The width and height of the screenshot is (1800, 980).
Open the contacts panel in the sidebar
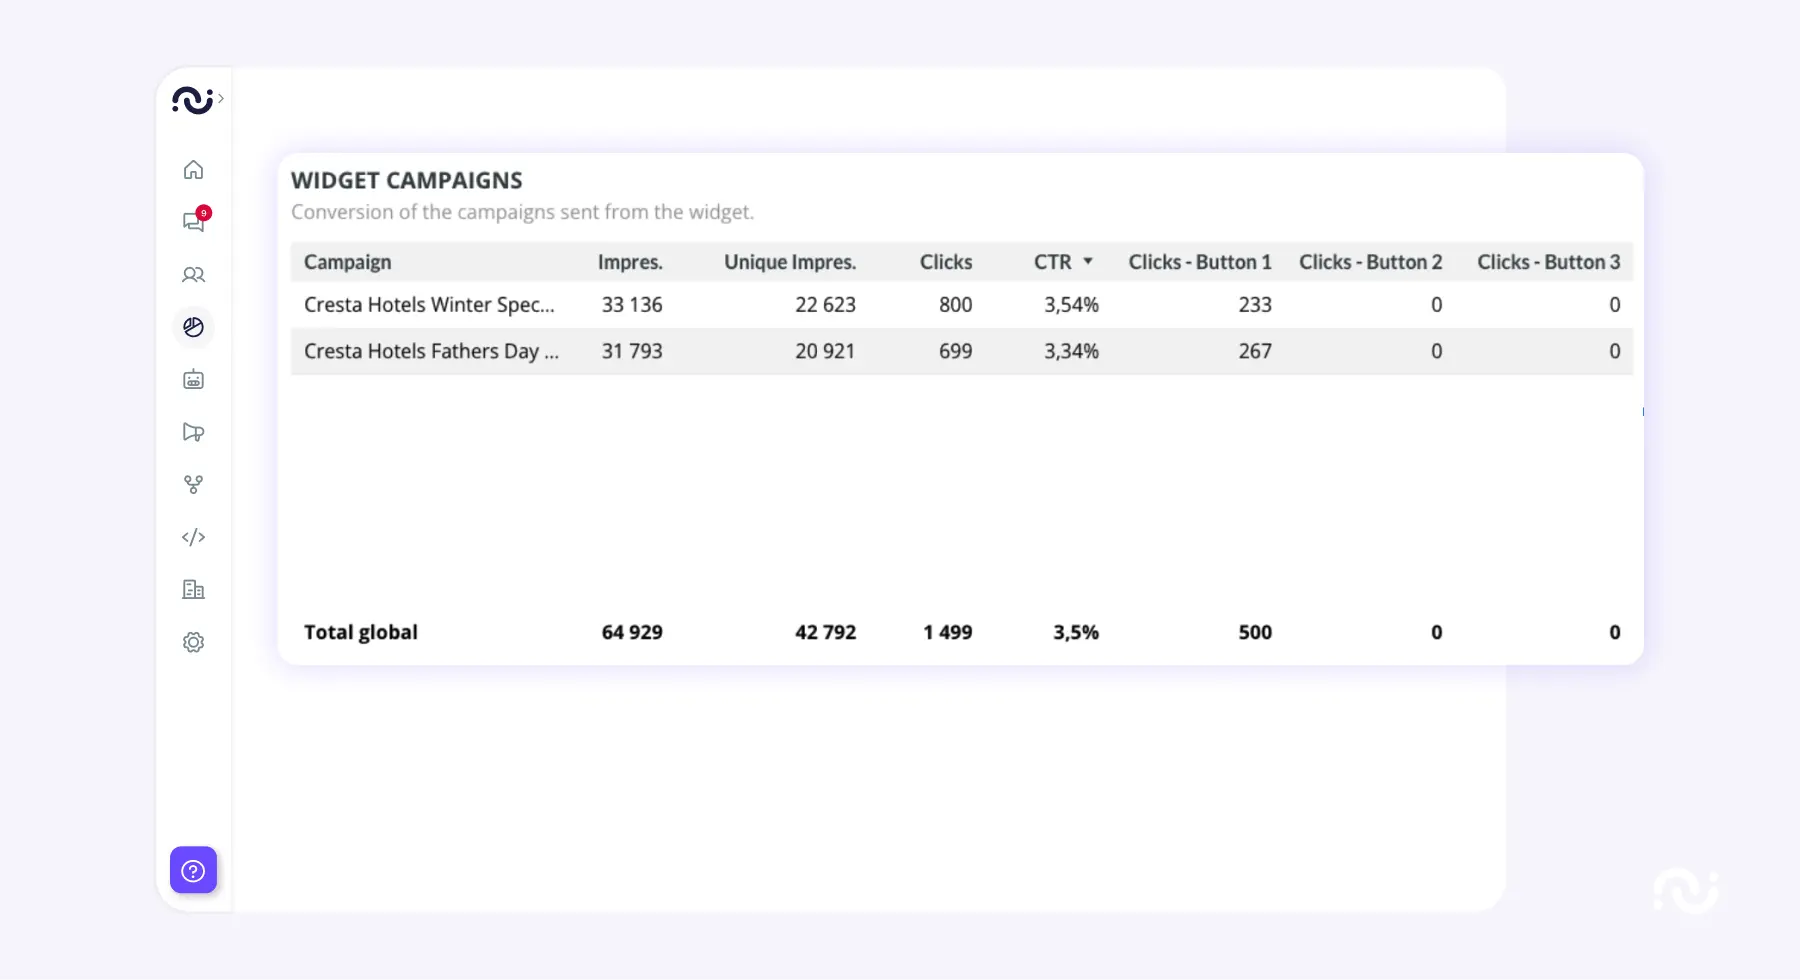[x=193, y=275]
